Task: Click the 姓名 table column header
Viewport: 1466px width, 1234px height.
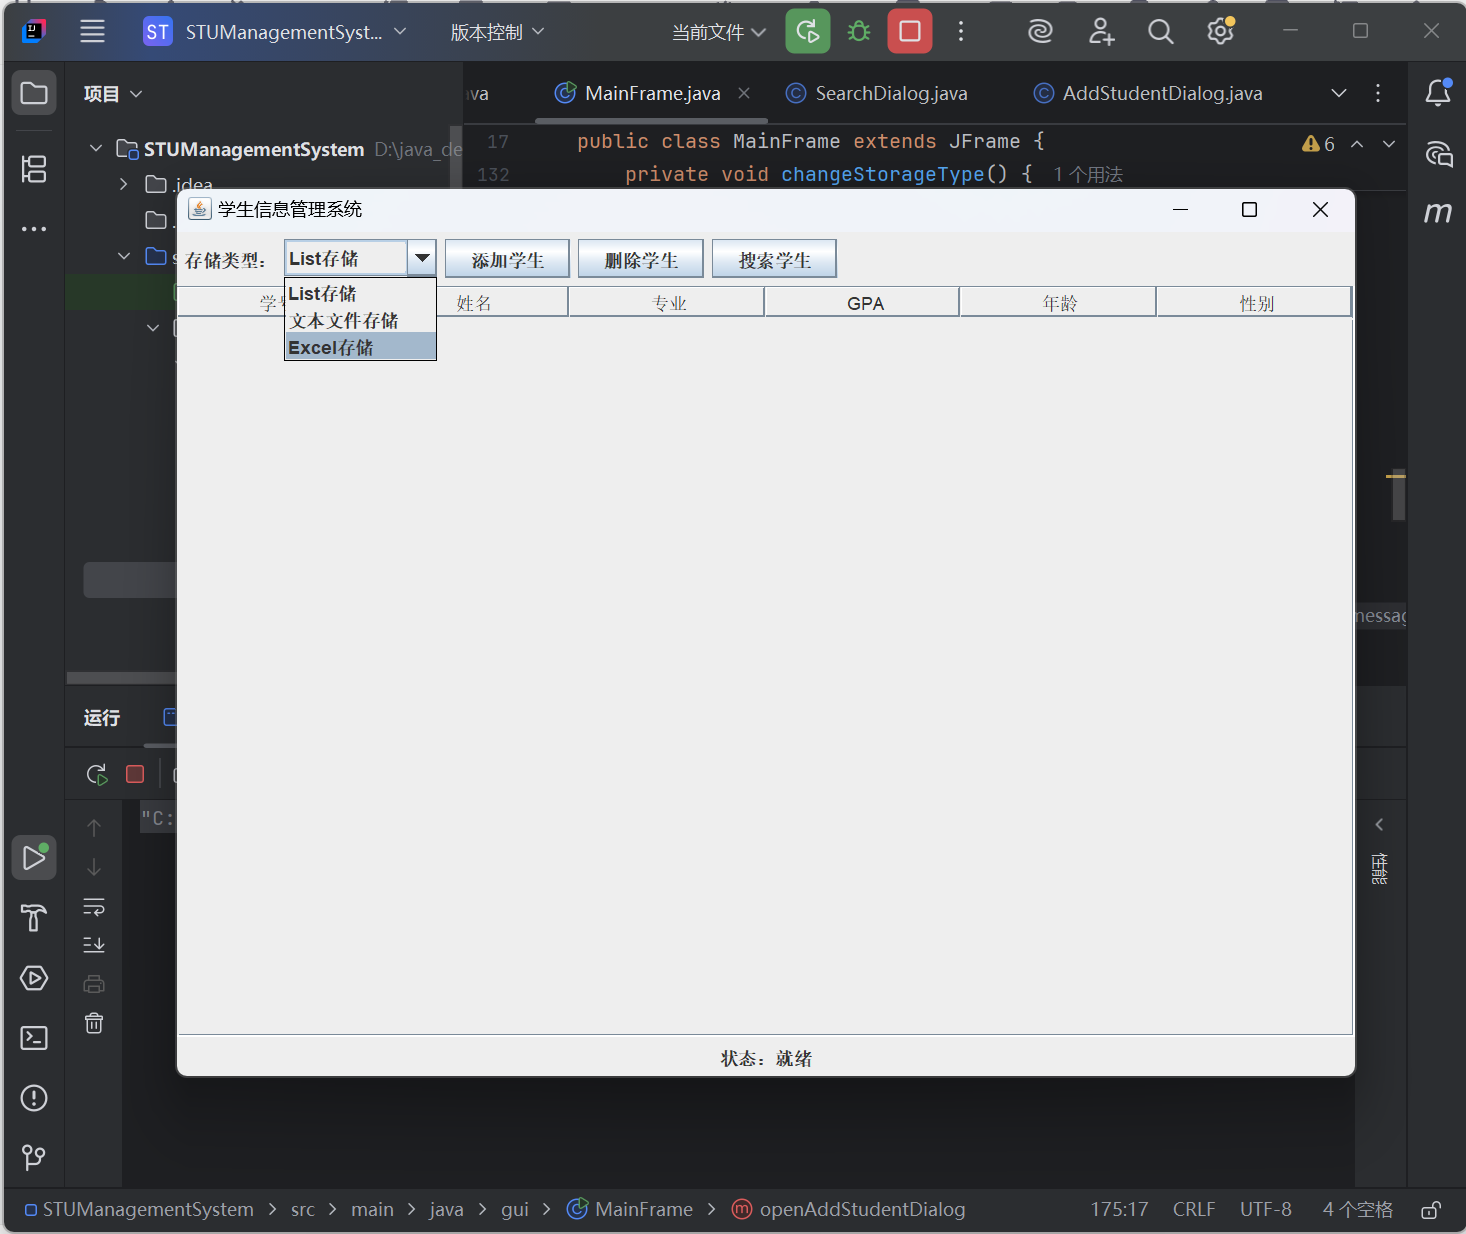Action: pos(502,302)
